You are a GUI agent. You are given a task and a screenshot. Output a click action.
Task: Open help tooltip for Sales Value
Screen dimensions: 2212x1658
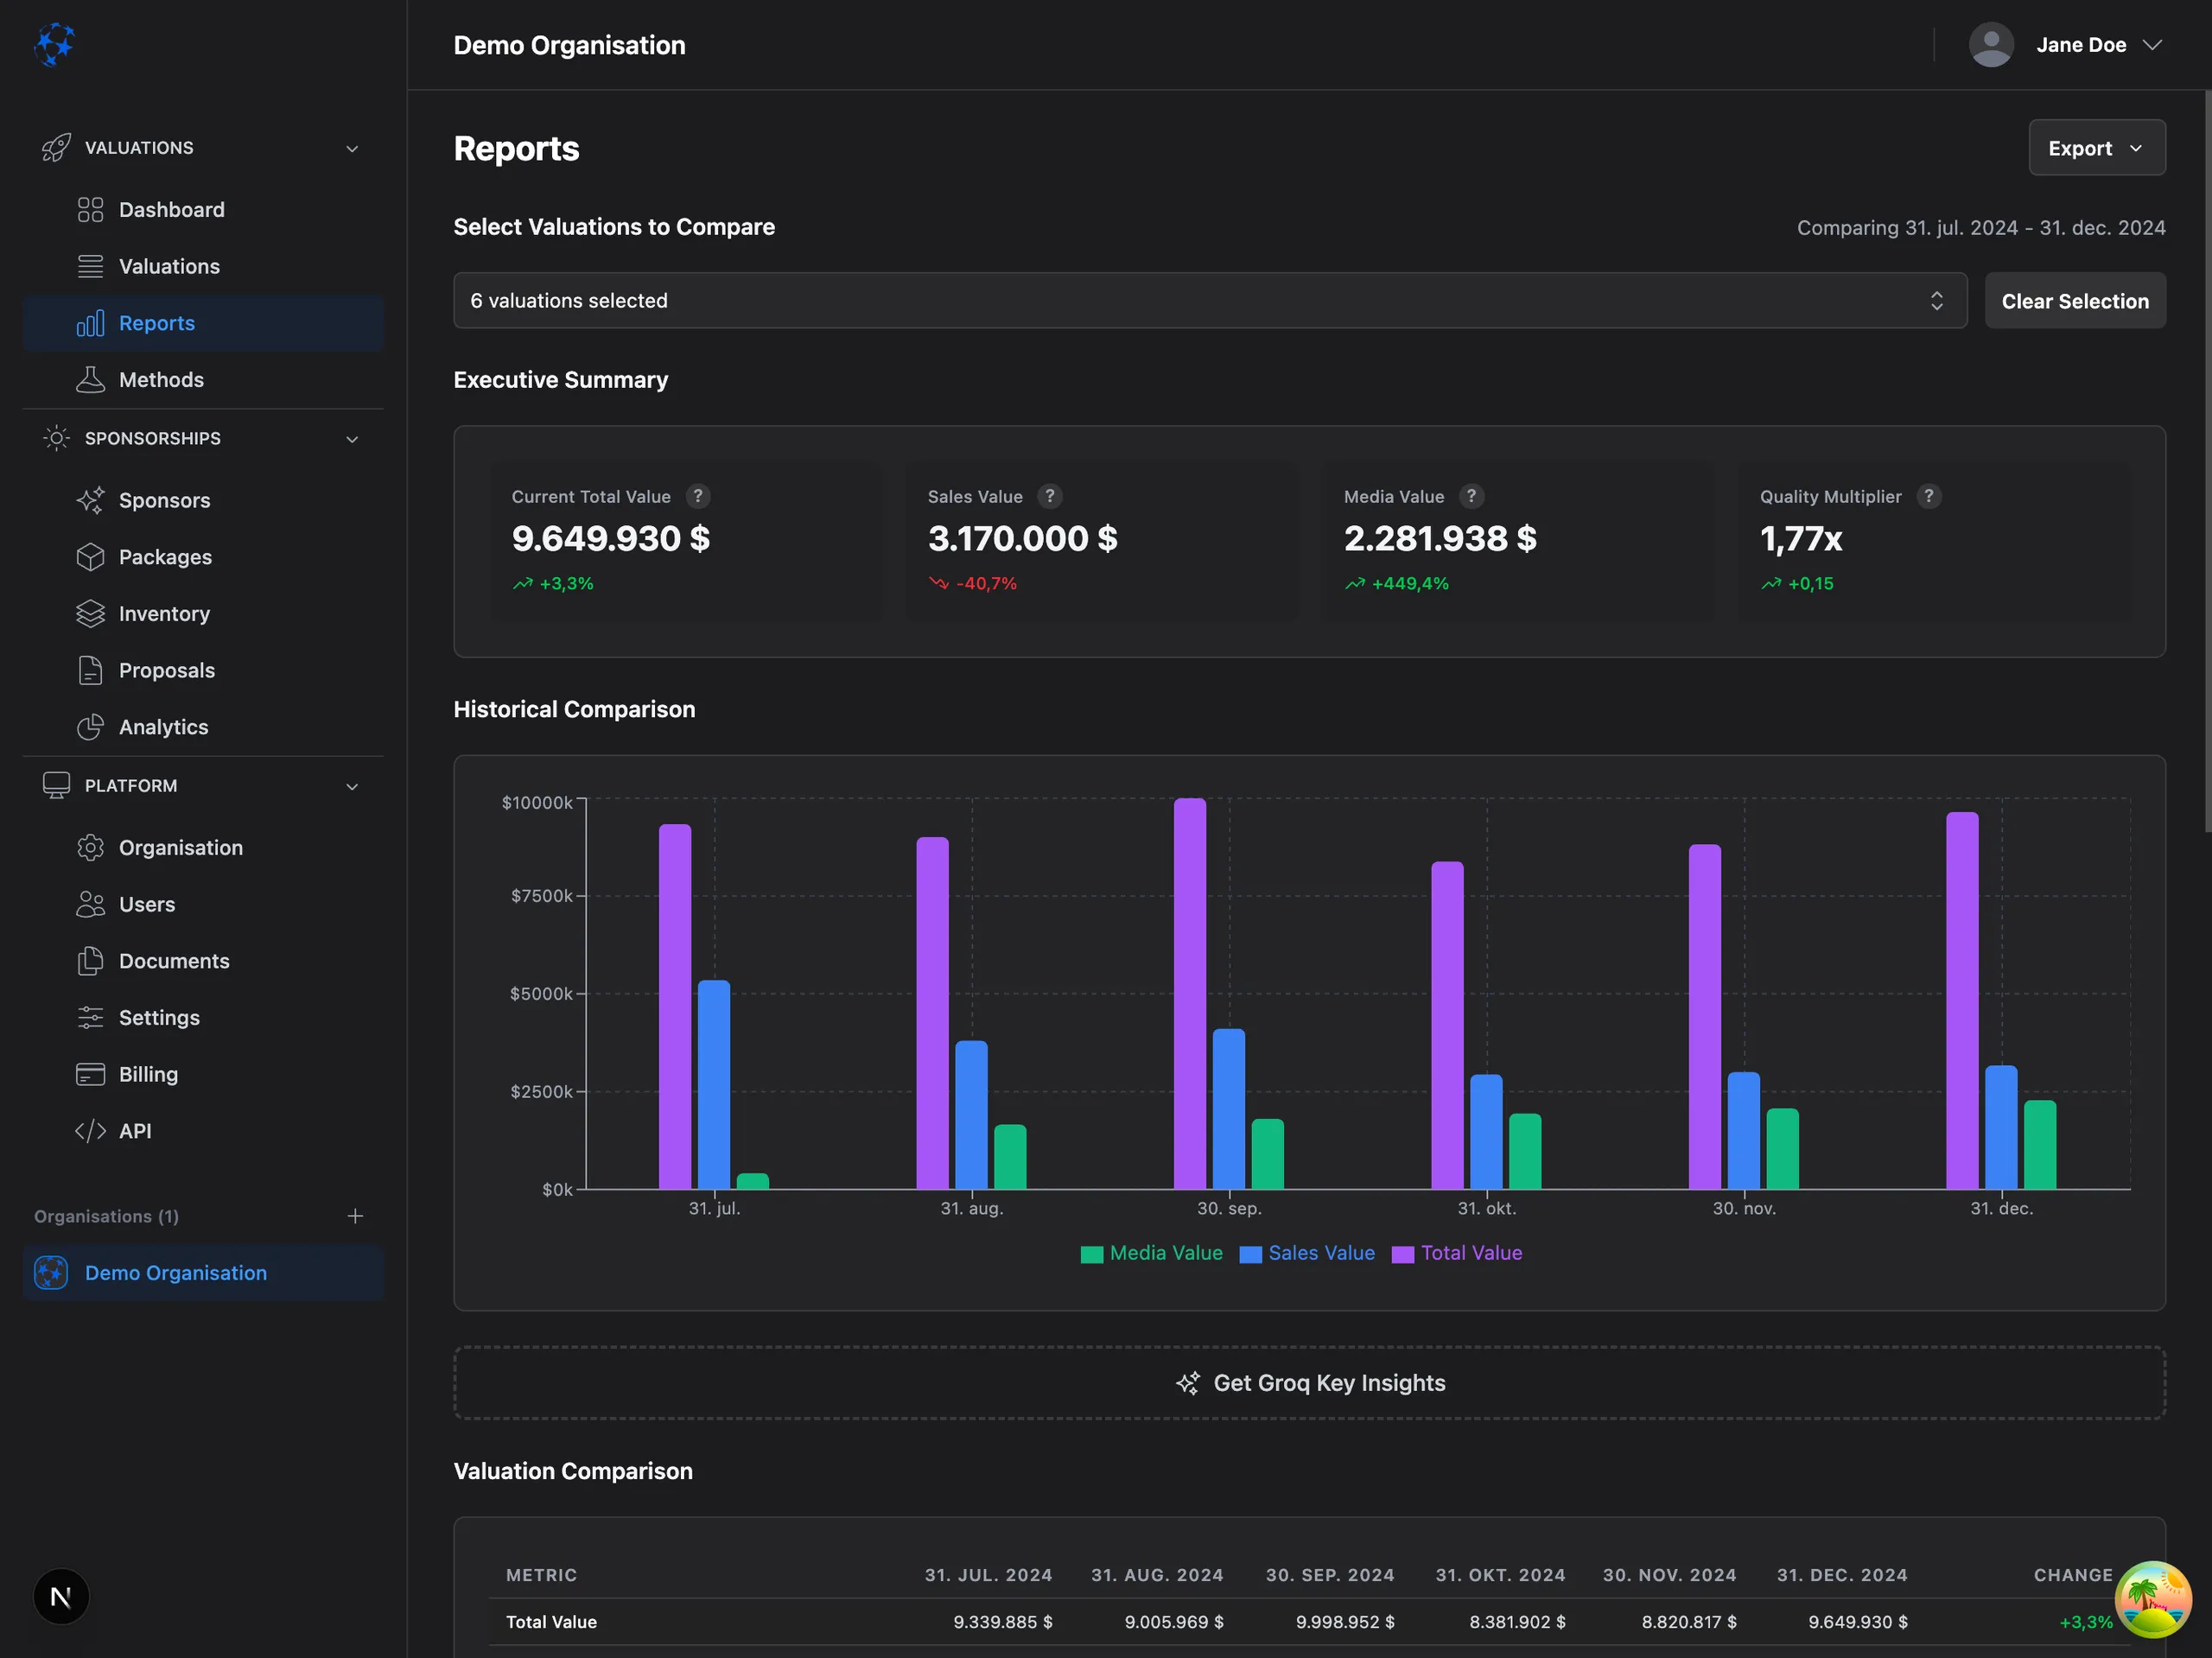pyautogui.click(x=1050, y=496)
